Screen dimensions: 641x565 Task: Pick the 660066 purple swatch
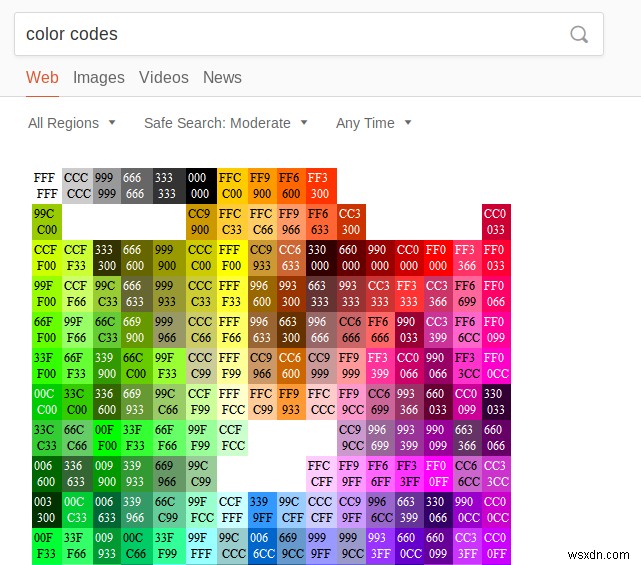coord(496,437)
